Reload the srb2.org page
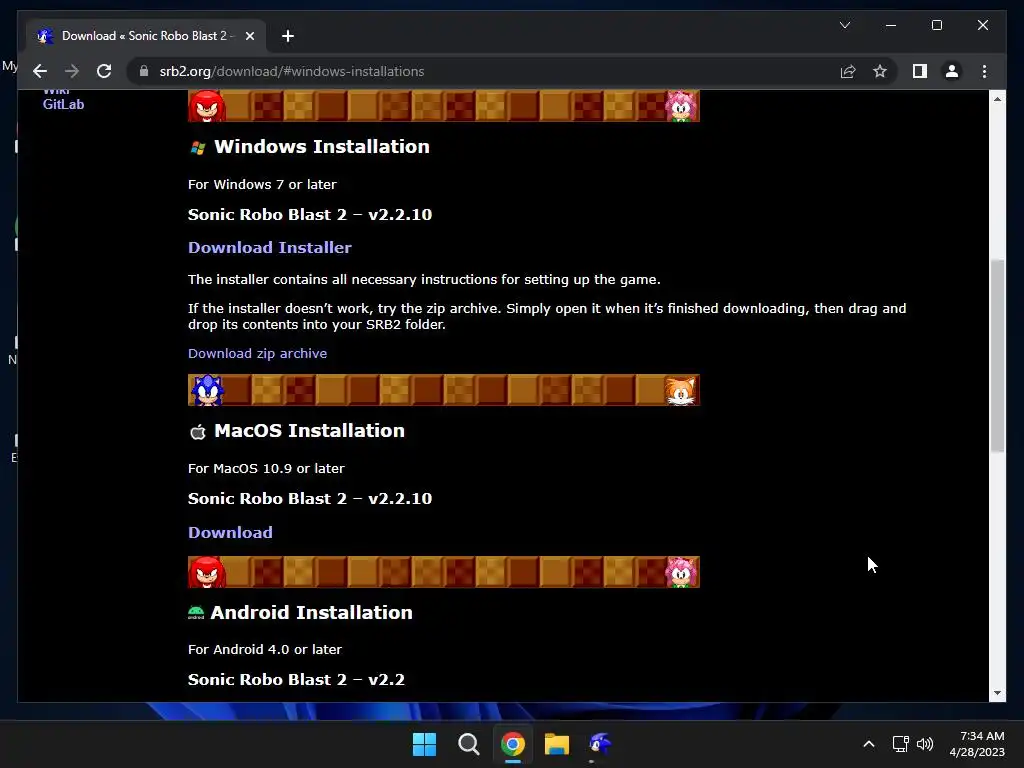 [104, 71]
